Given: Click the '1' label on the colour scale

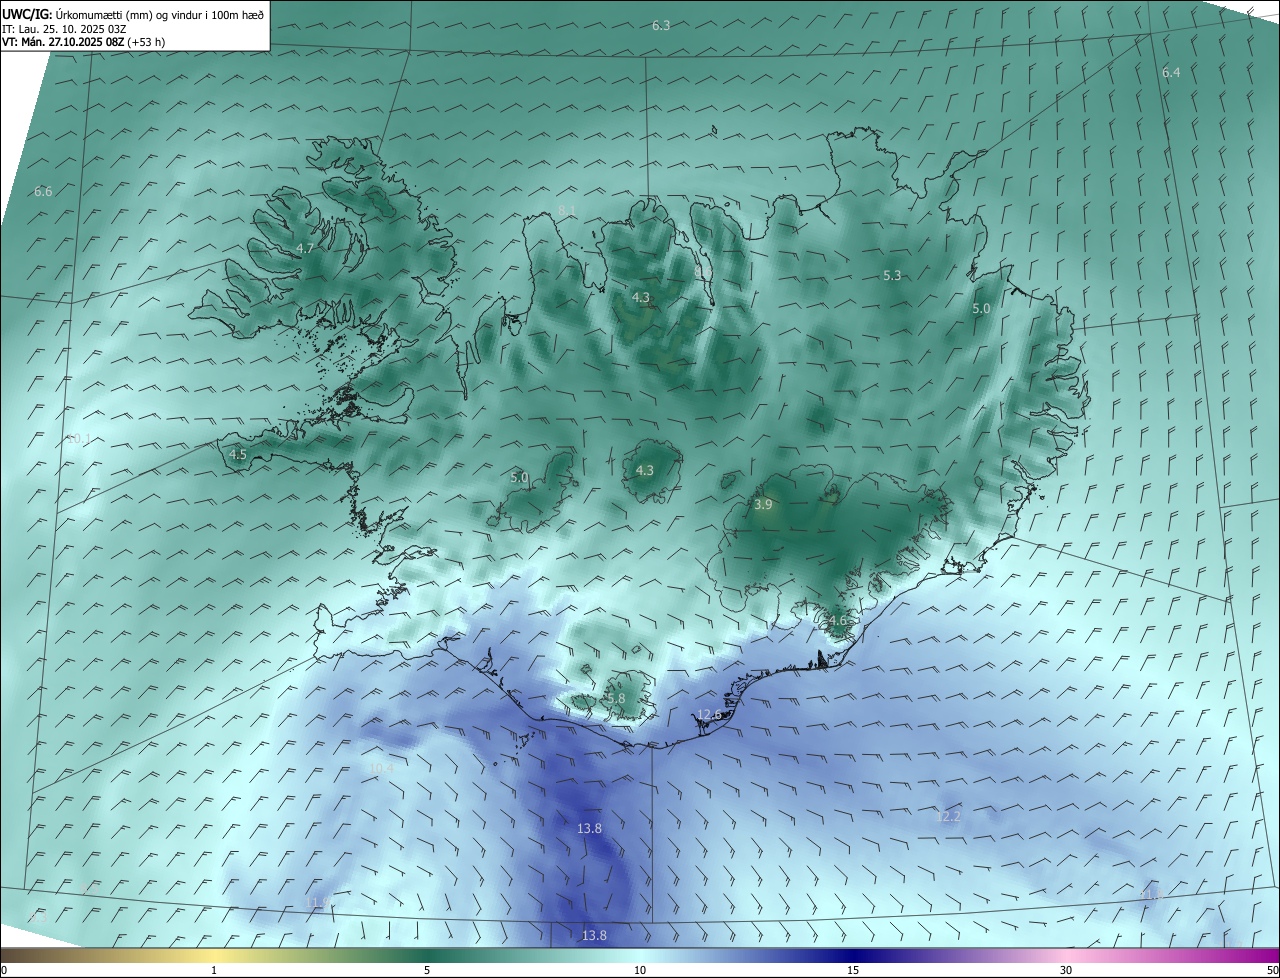Looking at the screenshot, I should point(214,970).
